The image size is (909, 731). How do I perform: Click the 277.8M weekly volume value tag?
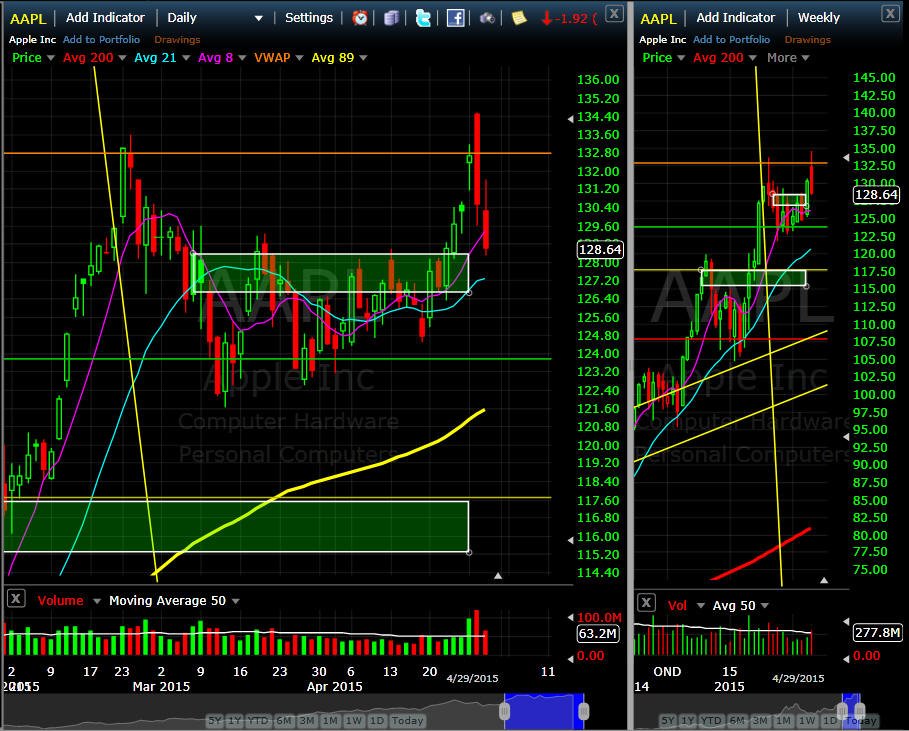click(x=877, y=632)
